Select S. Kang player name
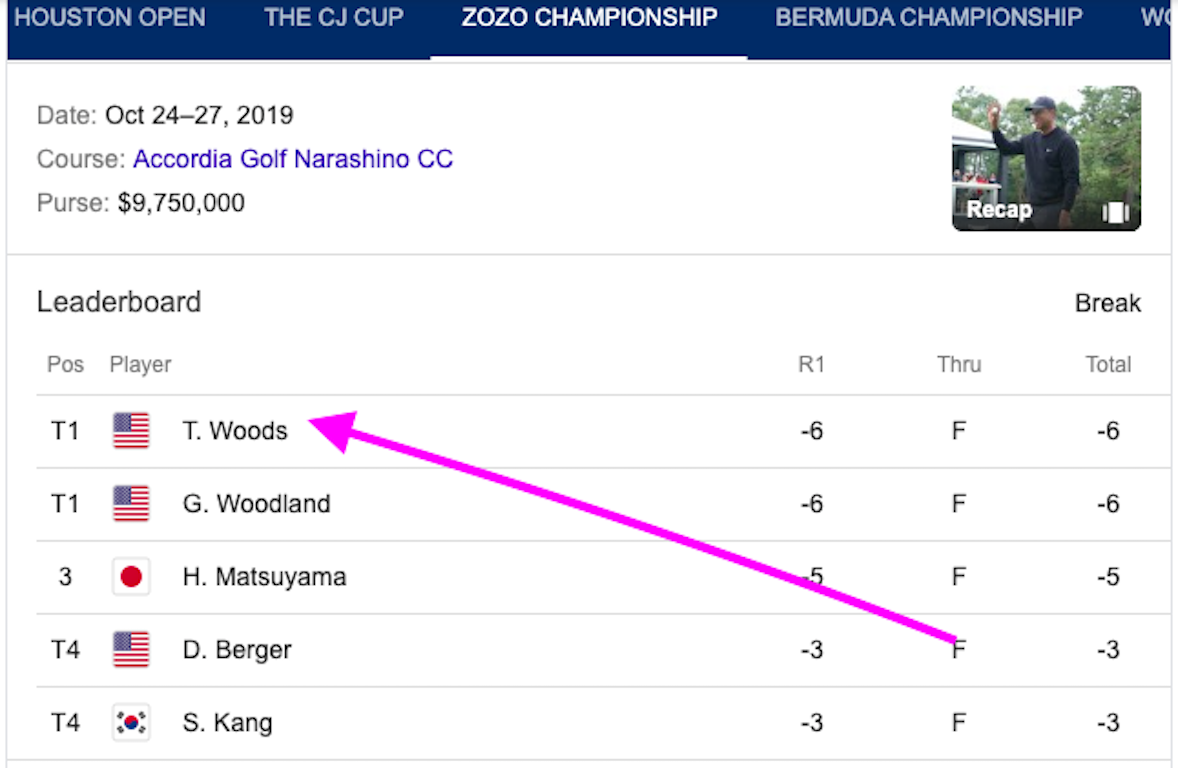The height and width of the screenshot is (768, 1178). tap(228, 722)
